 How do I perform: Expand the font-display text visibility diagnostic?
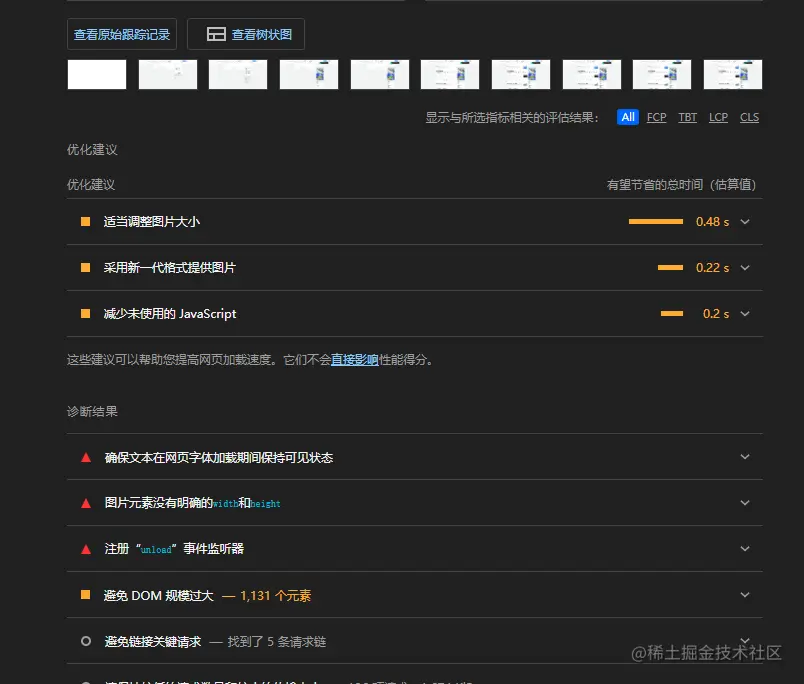745,456
